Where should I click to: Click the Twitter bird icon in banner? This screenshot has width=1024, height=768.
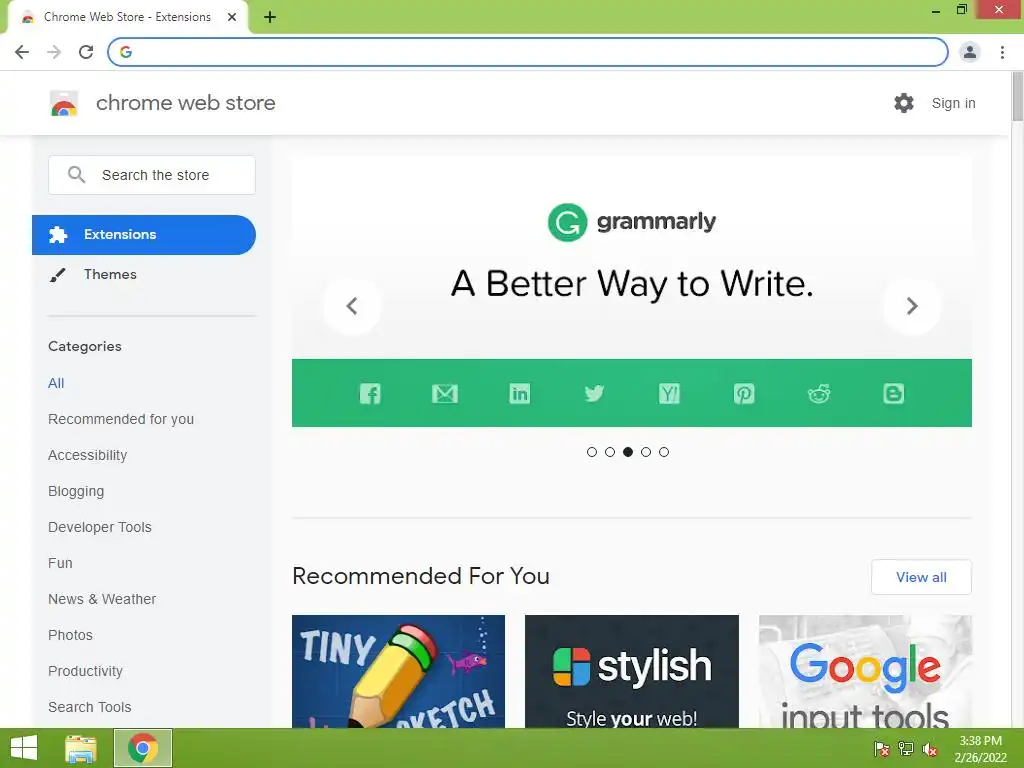coord(594,393)
